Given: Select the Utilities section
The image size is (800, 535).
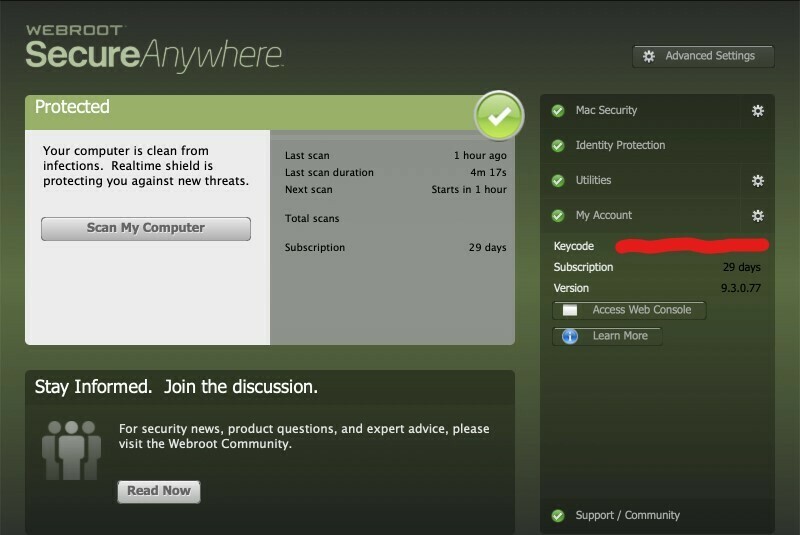Looking at the screenshot, I should click(x=593, y=180).
